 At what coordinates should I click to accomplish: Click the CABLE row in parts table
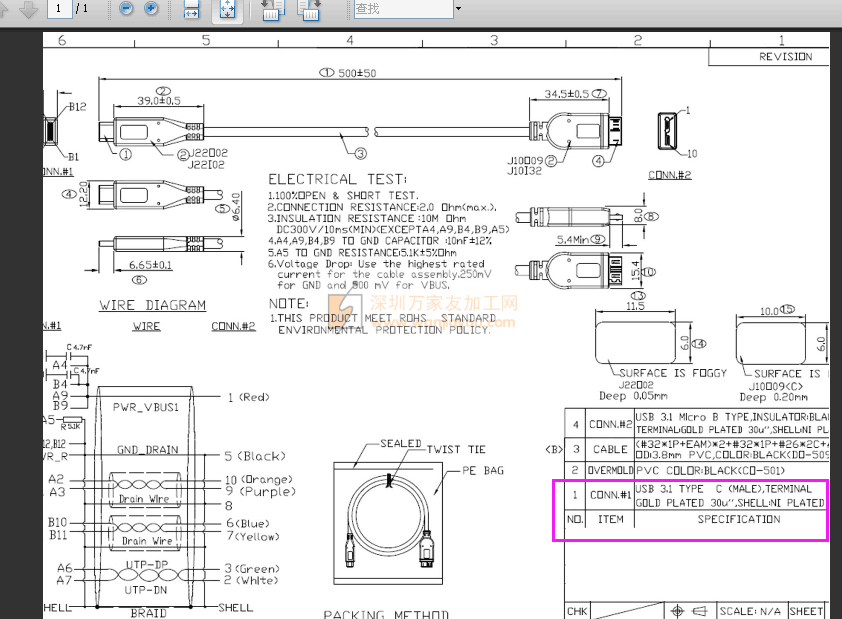coord(610,449)
